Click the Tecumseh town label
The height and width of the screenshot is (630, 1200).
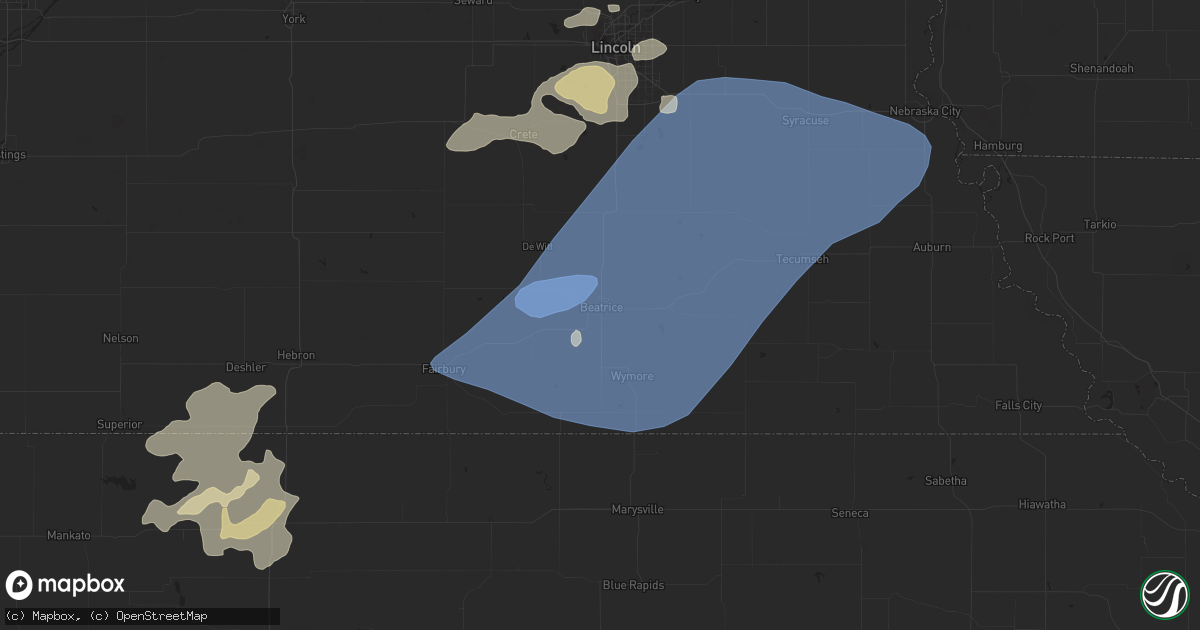click(803, 259)
